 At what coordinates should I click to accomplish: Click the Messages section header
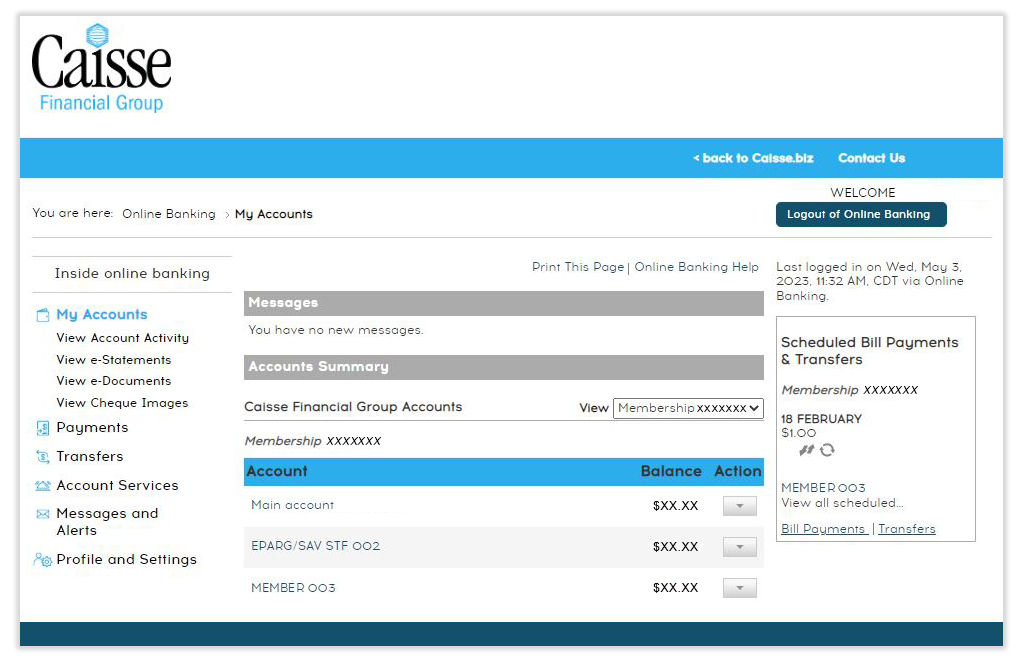pyautogui.click(x=503, y=303)
